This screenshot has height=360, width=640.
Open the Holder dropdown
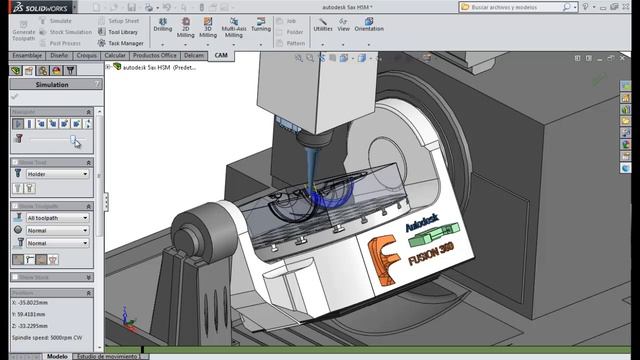[x=58, y=174]
